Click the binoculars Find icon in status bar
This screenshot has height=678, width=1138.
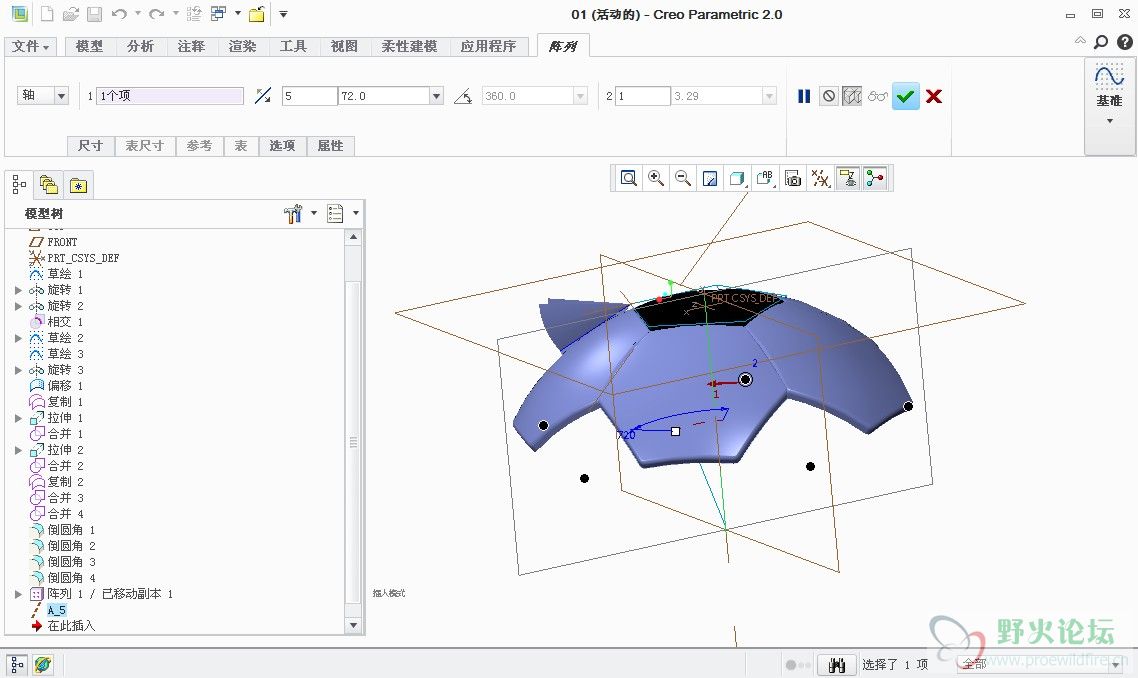(837, 664)
